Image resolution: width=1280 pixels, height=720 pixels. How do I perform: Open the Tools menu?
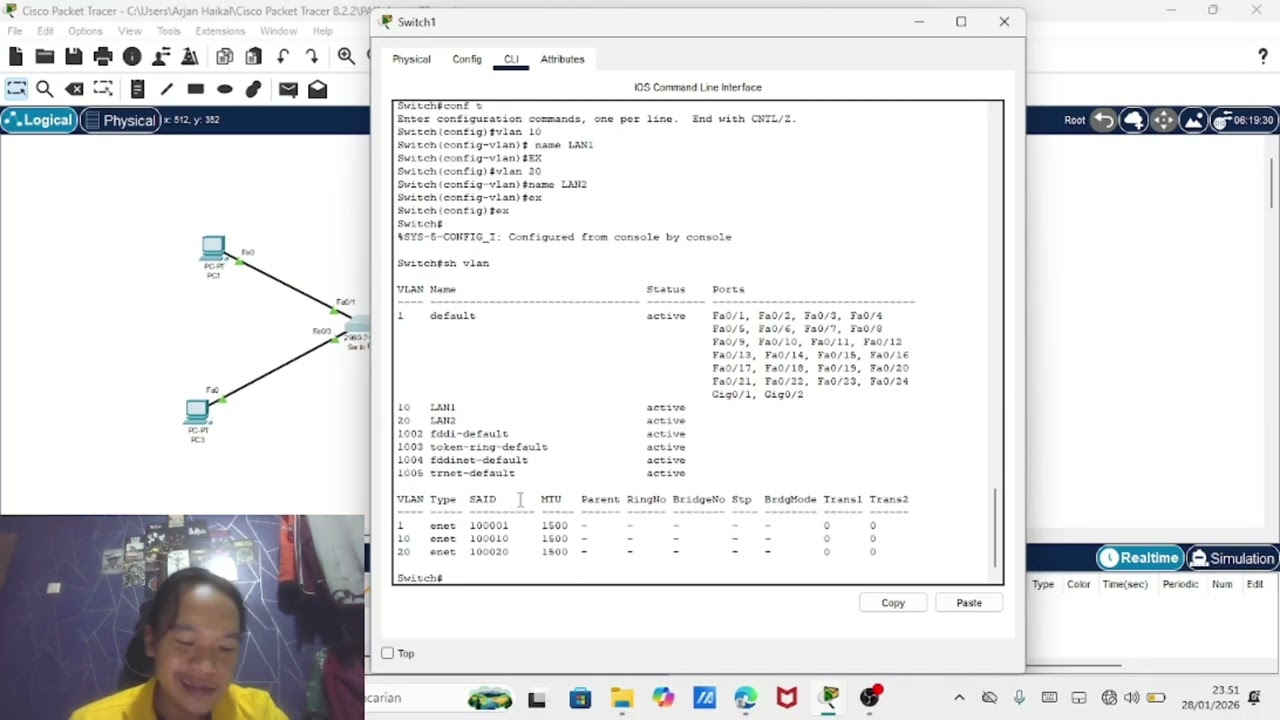pyautogui.click(x=168, y=31)
